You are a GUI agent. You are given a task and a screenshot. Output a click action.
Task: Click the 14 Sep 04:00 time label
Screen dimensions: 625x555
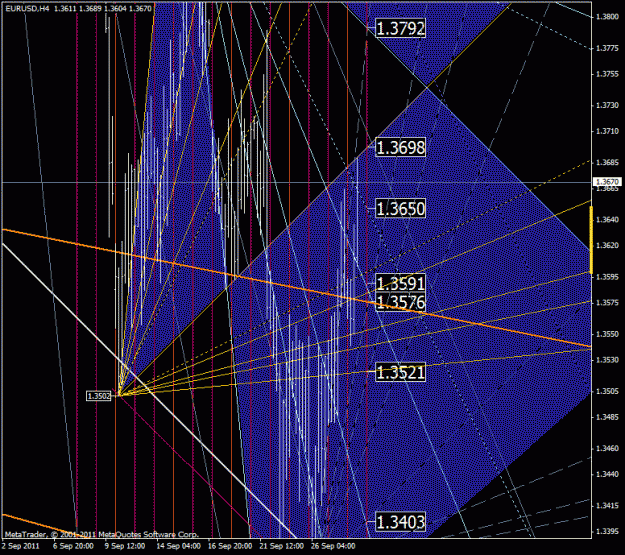point(178,546)
